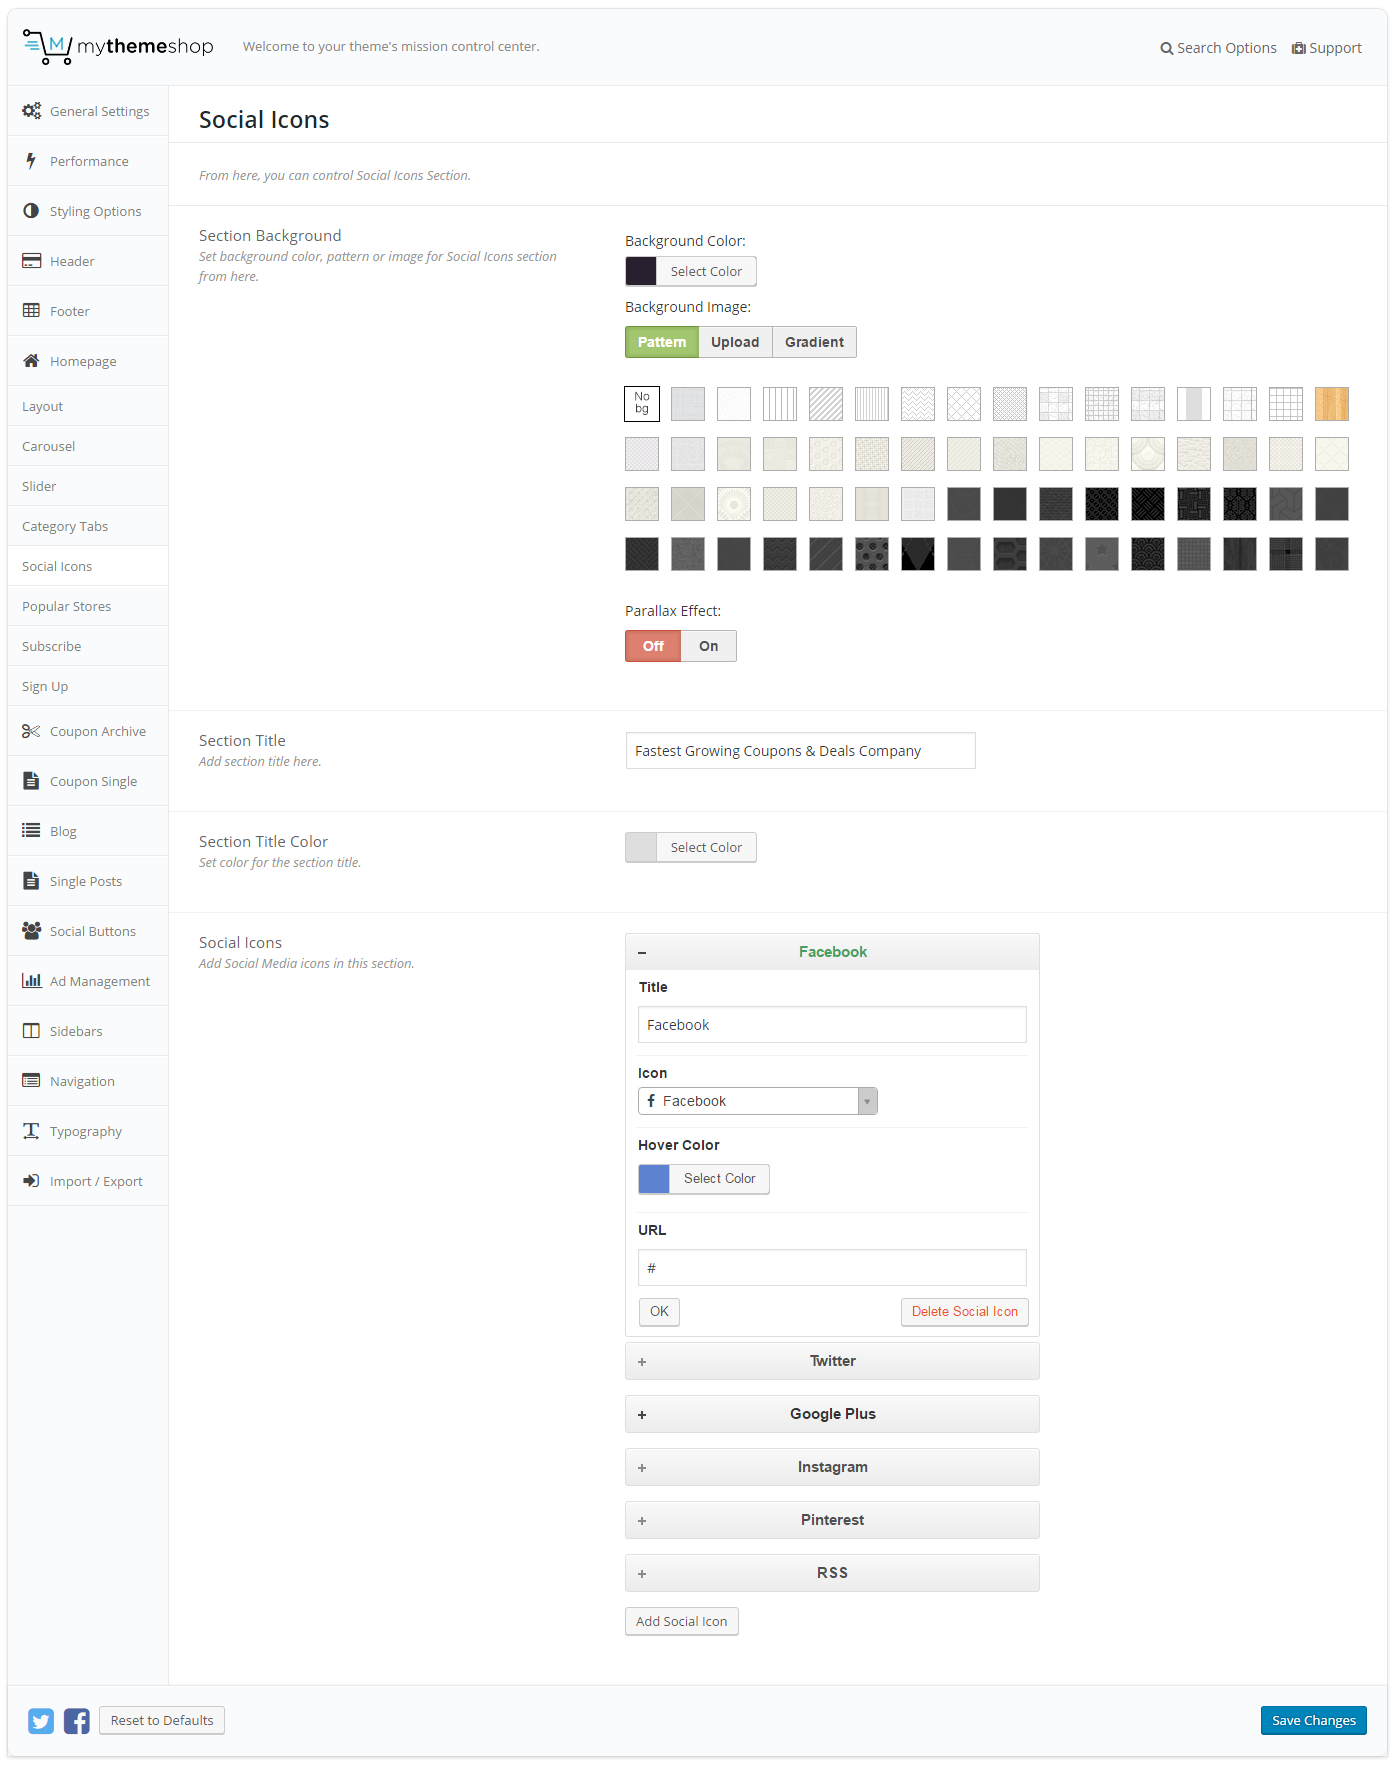Click the Typography icon in sidebar
The height and width of the screenshot is (1768, 1394).
coord(31,1131)
